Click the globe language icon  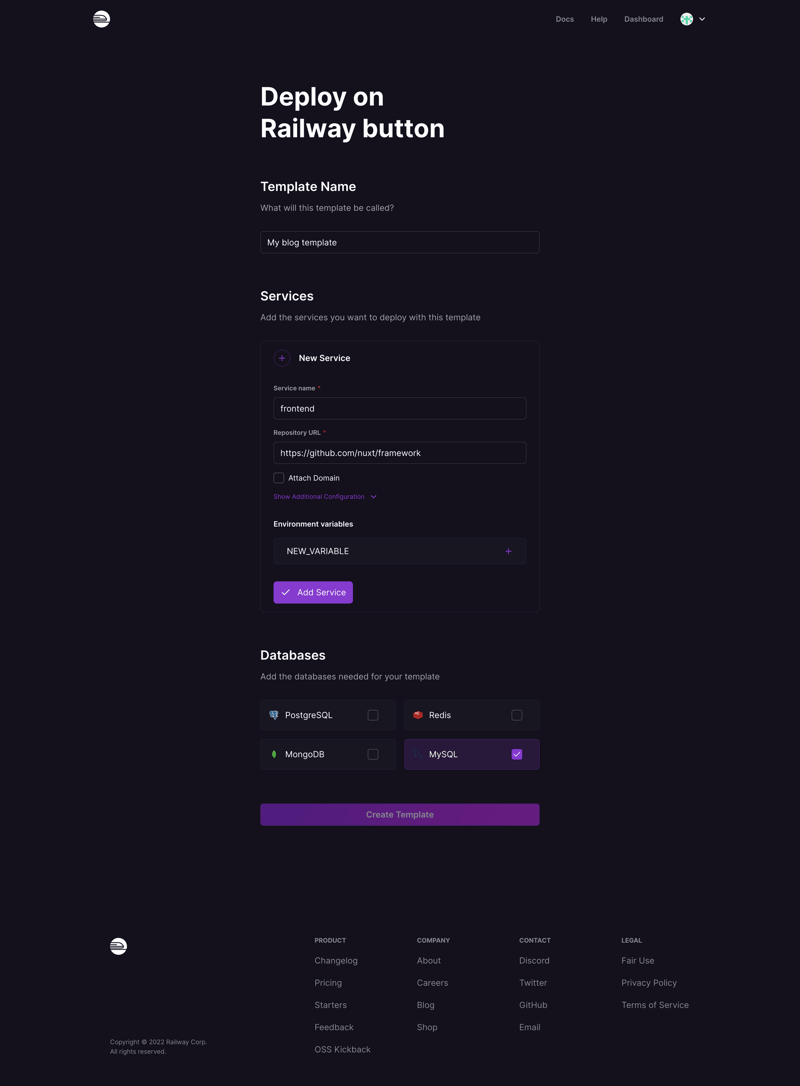[x=686, y=18]
